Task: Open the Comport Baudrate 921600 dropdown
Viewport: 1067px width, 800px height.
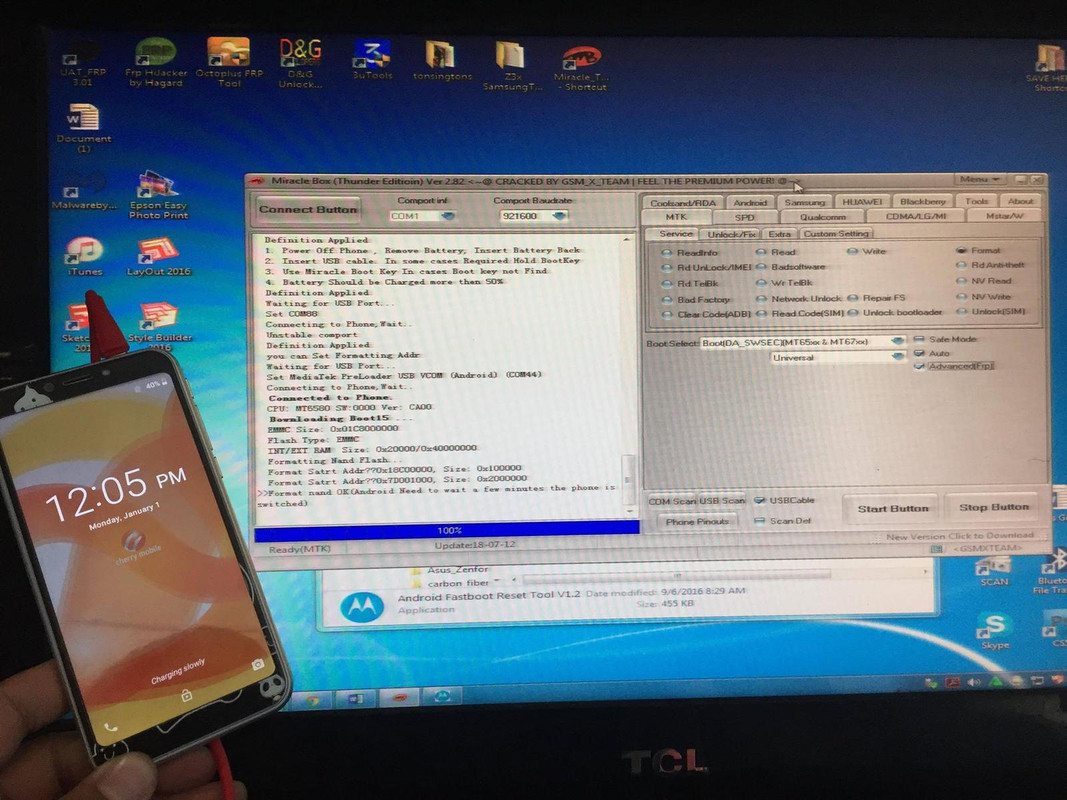Action: pos(533,216)
